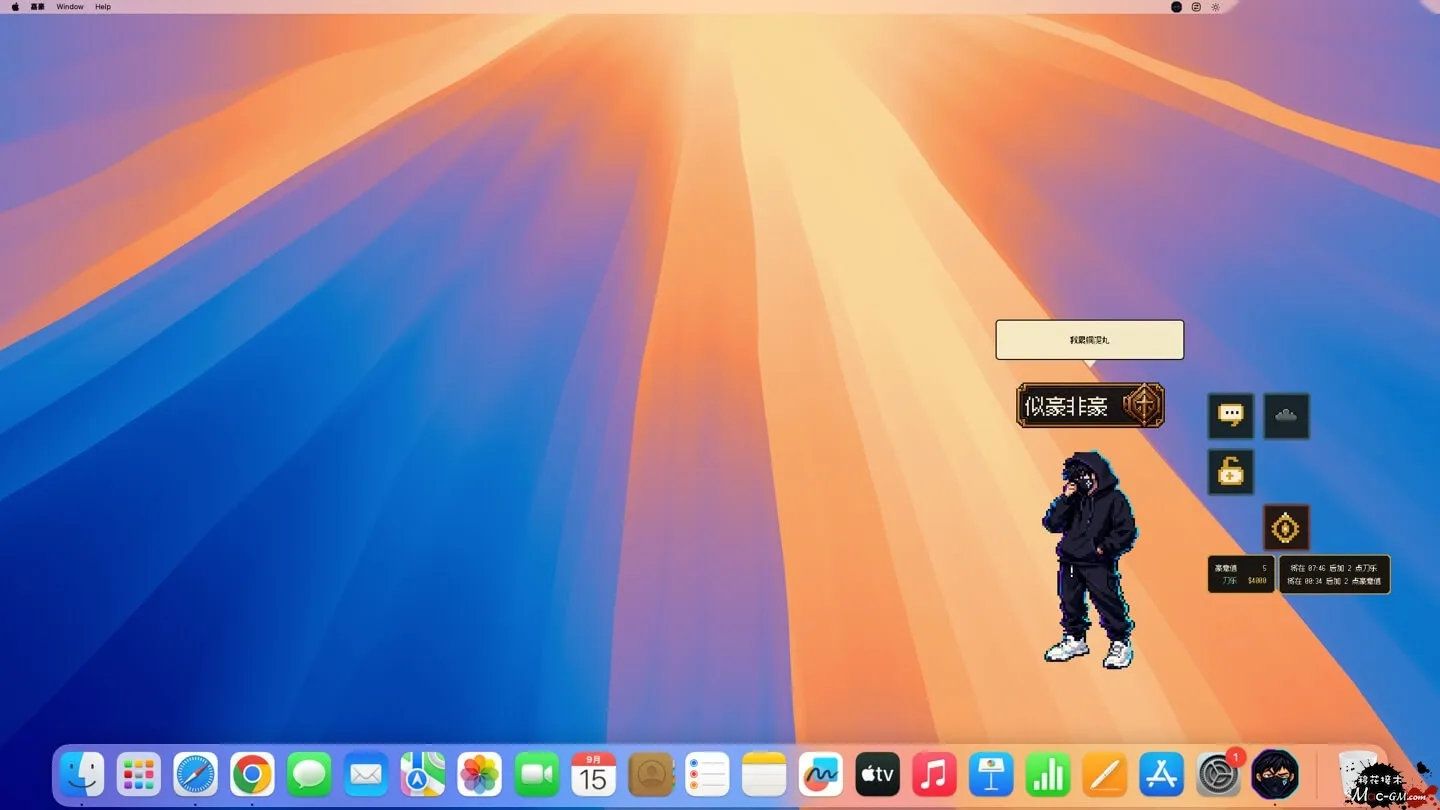Open FaceTime from the Dock

pyautogui.click(x=537, y=775)
